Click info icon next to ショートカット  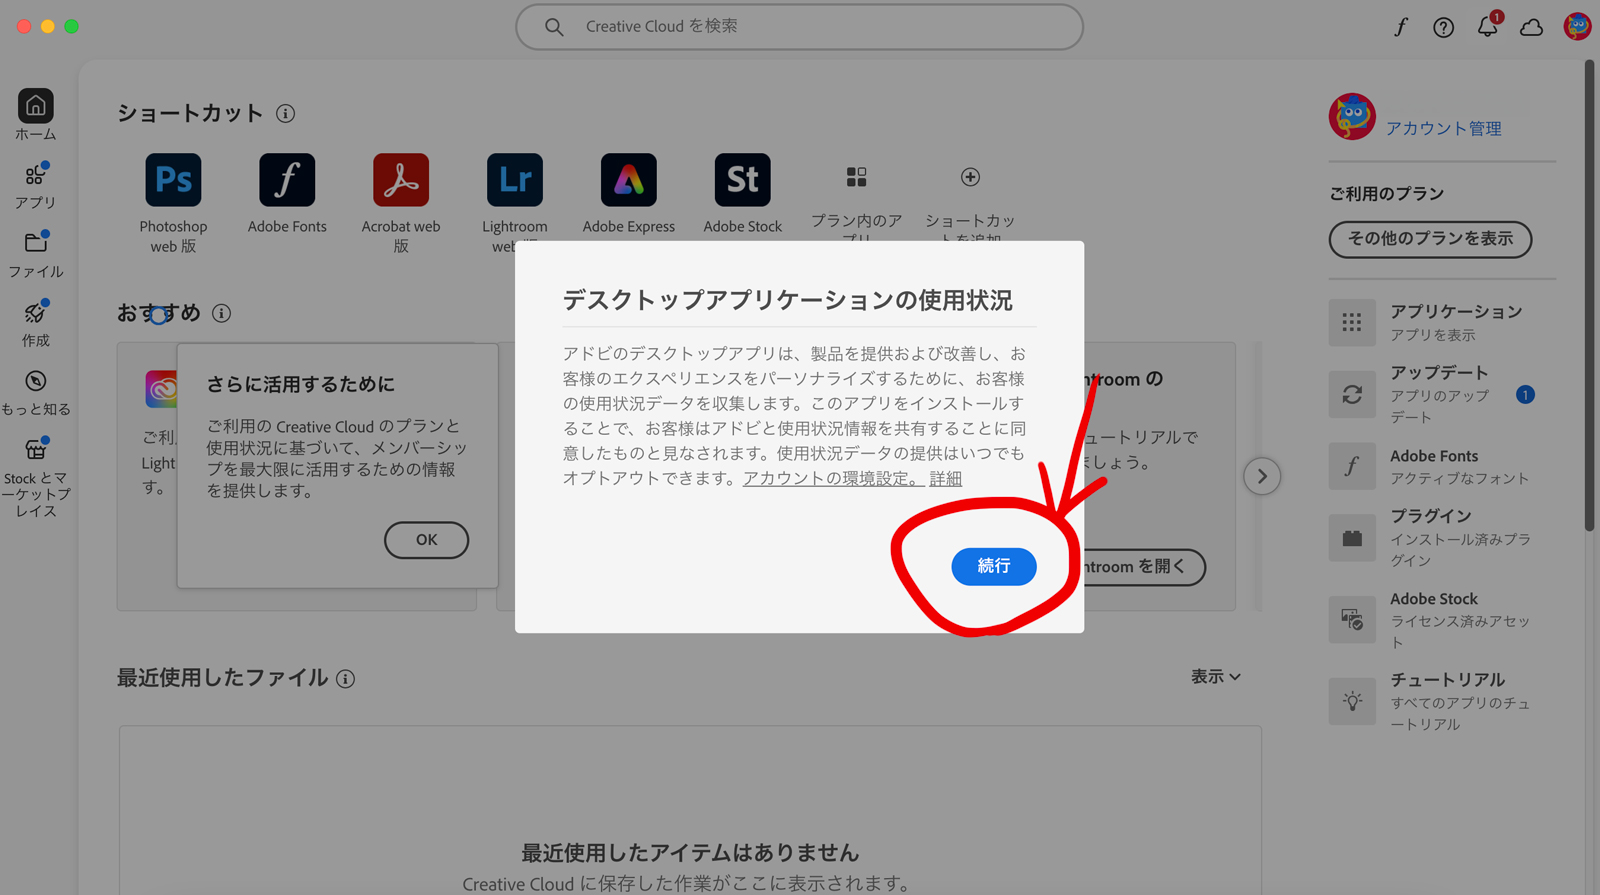(285, 114)
